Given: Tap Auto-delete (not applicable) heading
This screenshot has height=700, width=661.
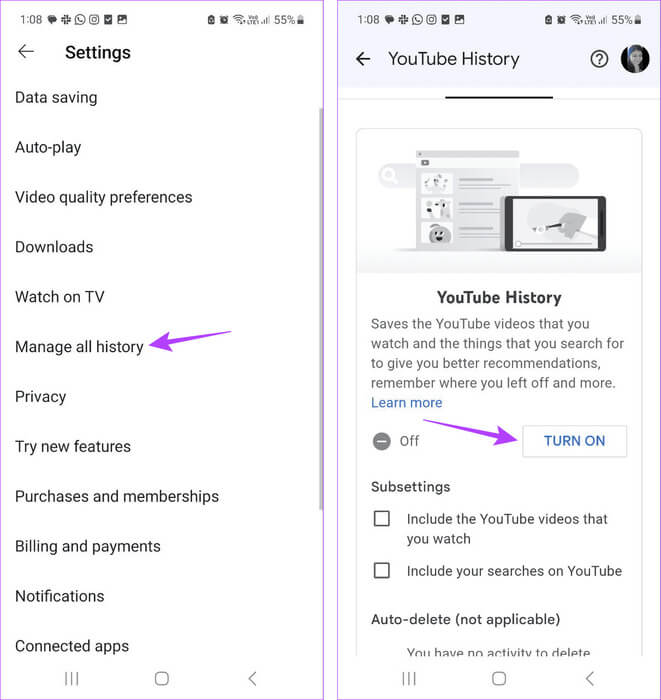Looking at the screenshot, I should (x=466, y=620).
